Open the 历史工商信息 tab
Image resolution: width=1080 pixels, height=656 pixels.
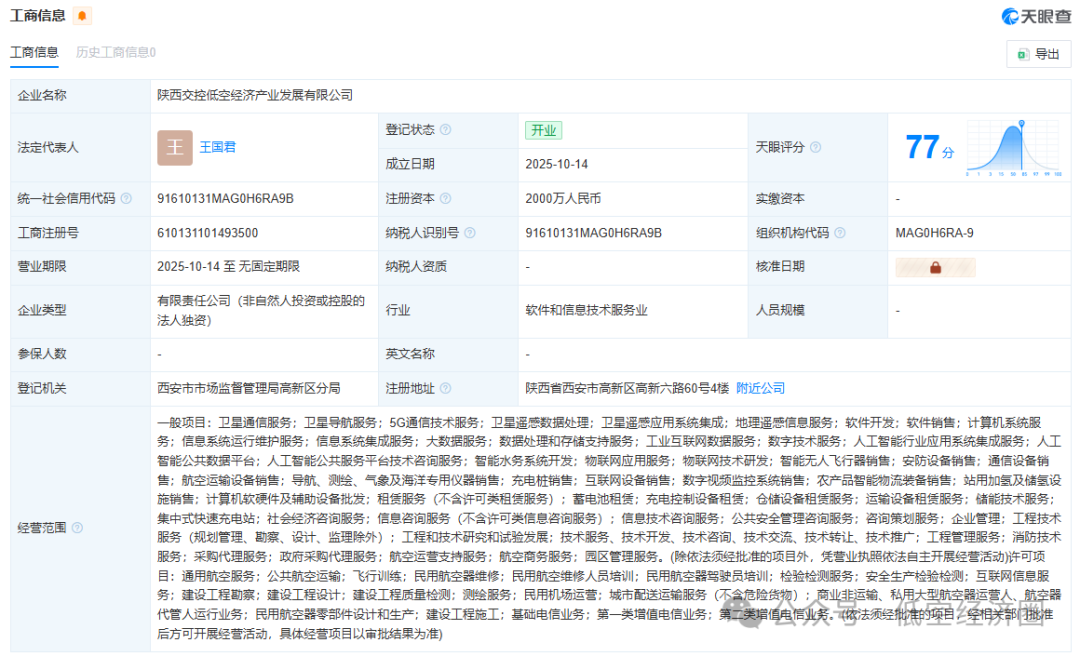click(x=116, y=52)
